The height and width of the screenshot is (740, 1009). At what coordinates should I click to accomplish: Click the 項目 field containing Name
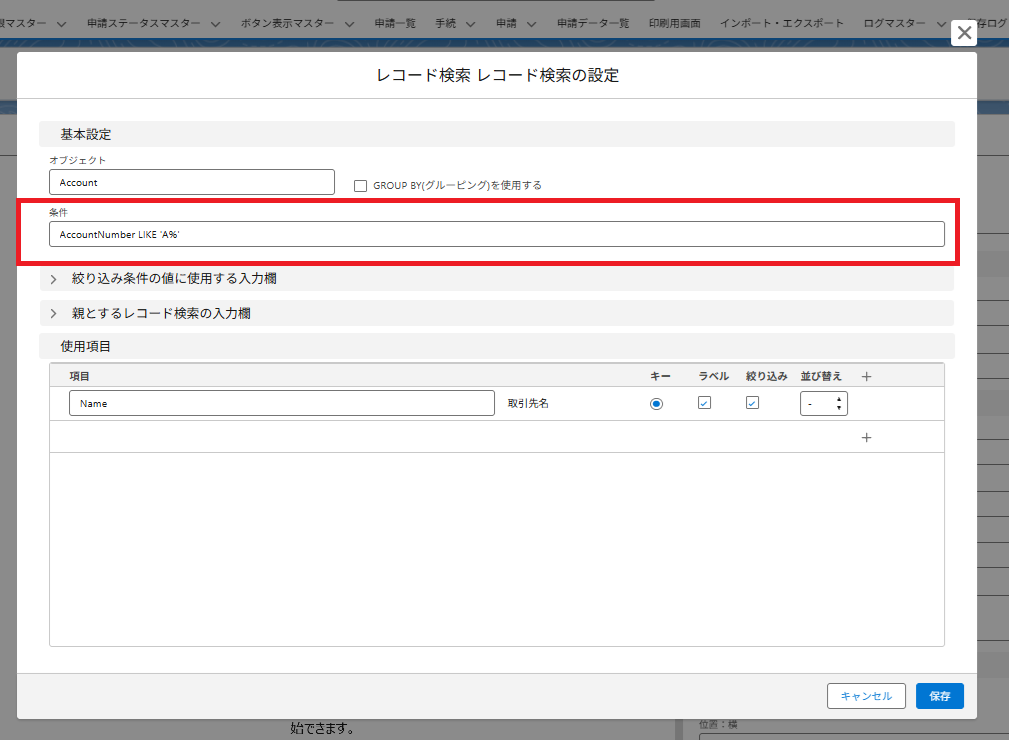click(282, 403)
